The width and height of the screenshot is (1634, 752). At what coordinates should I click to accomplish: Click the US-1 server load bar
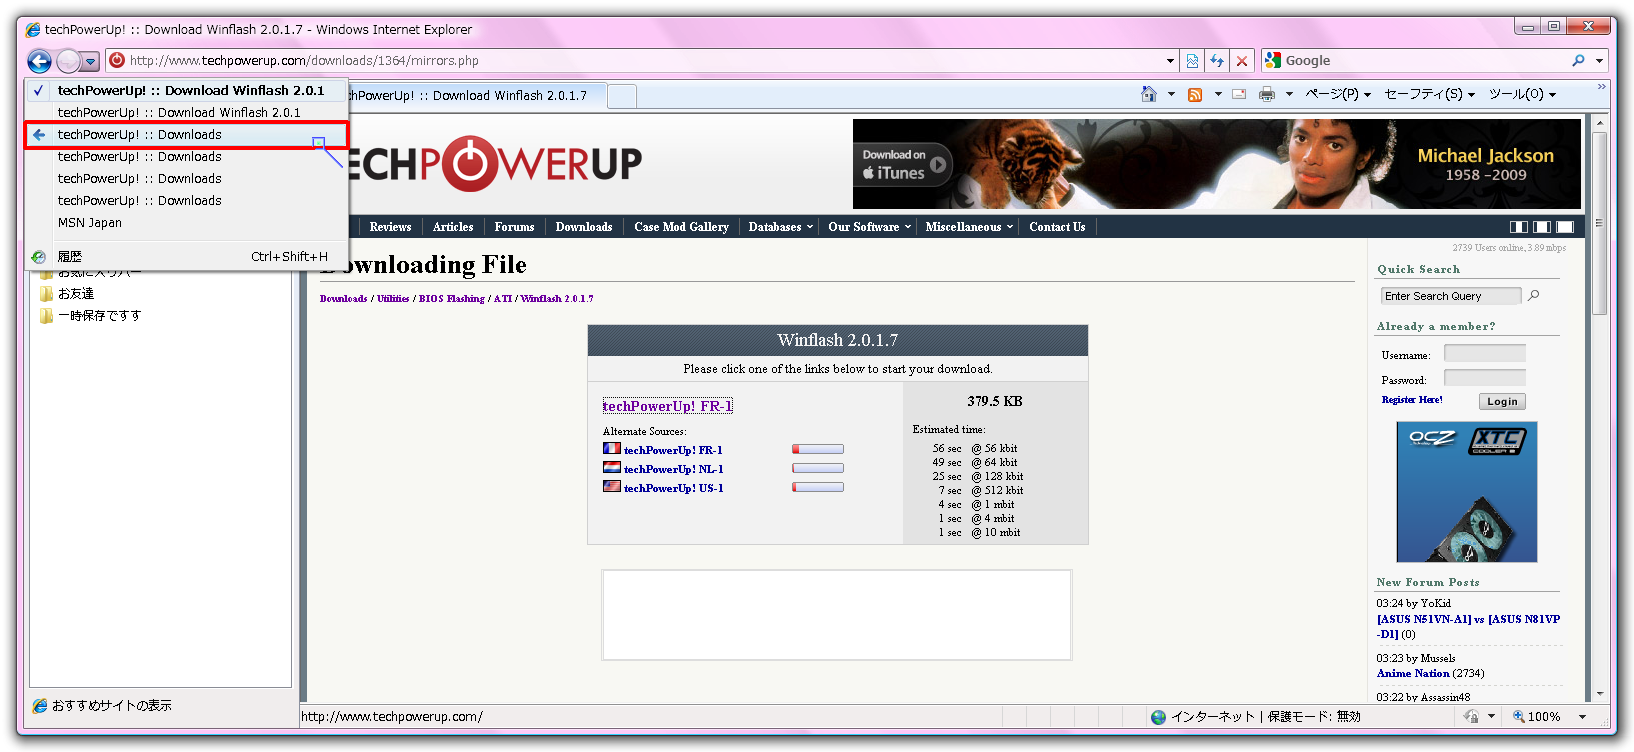pyautogui.click(x=818, y=487)
